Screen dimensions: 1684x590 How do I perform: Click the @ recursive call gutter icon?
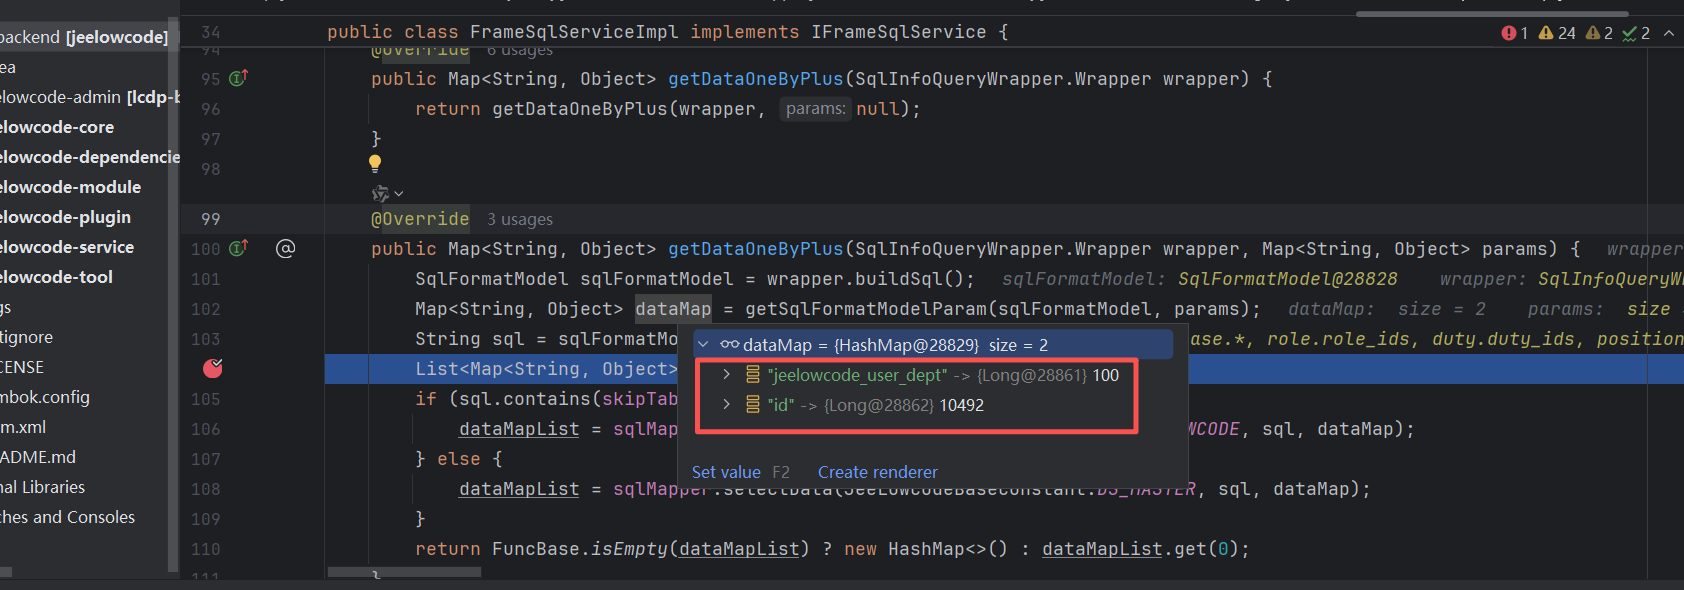(285, 248)
